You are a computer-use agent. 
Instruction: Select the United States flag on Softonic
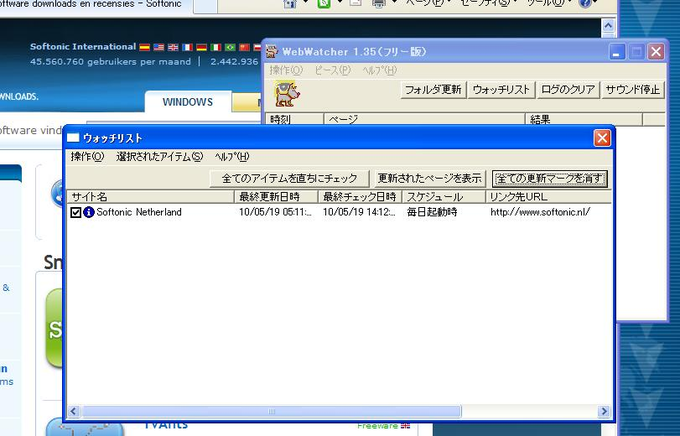159,47
